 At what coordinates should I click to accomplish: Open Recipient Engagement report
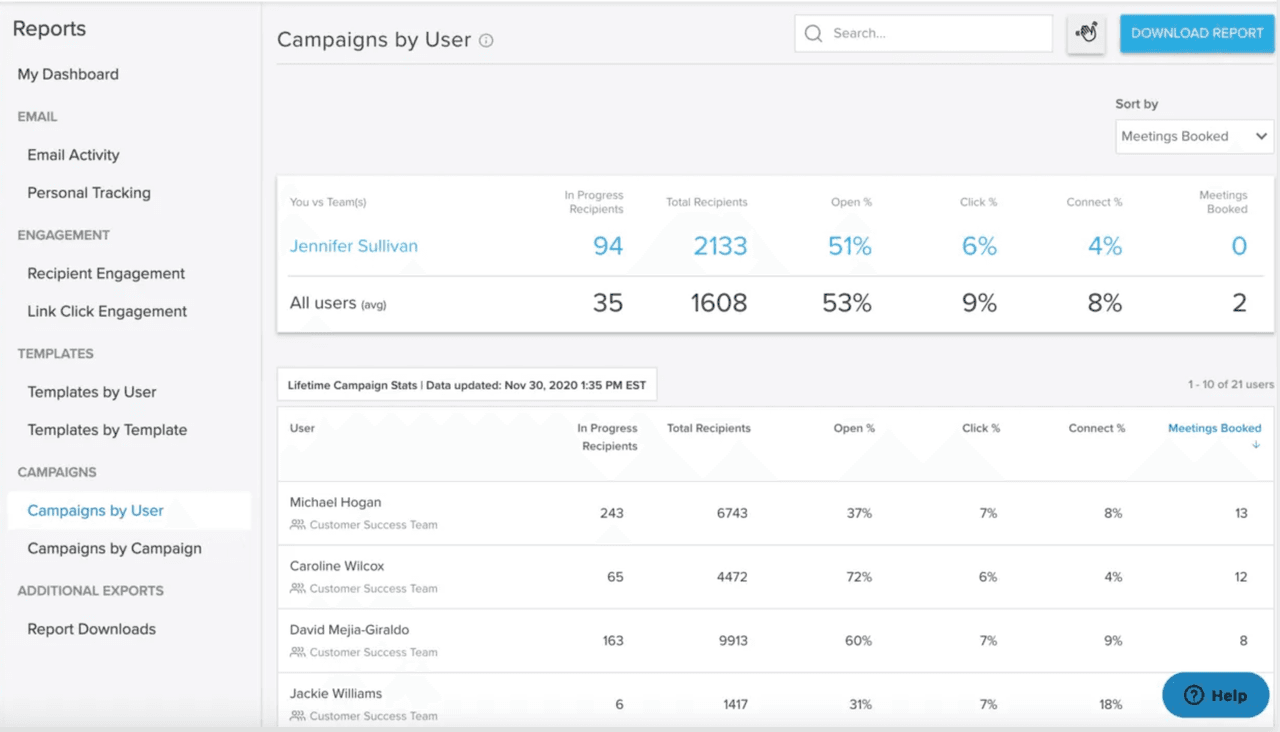105,273
